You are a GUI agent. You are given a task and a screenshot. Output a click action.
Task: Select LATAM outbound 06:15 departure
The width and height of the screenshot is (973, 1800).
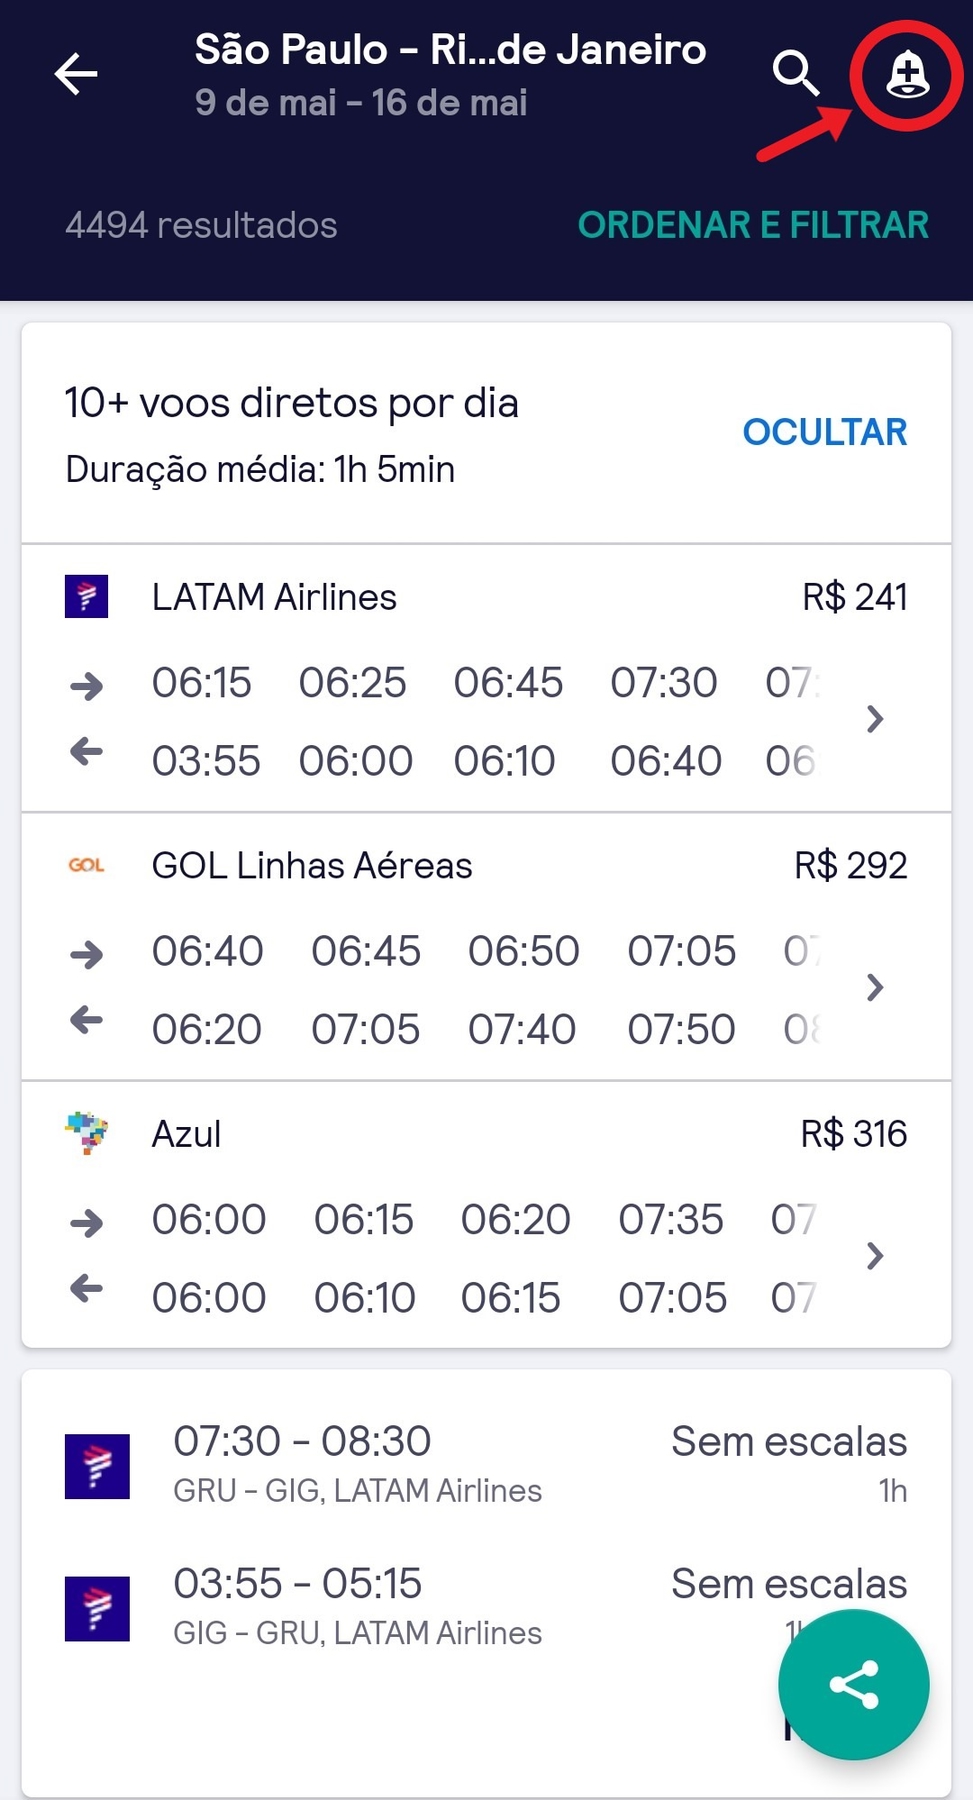(x=202, y=683)
